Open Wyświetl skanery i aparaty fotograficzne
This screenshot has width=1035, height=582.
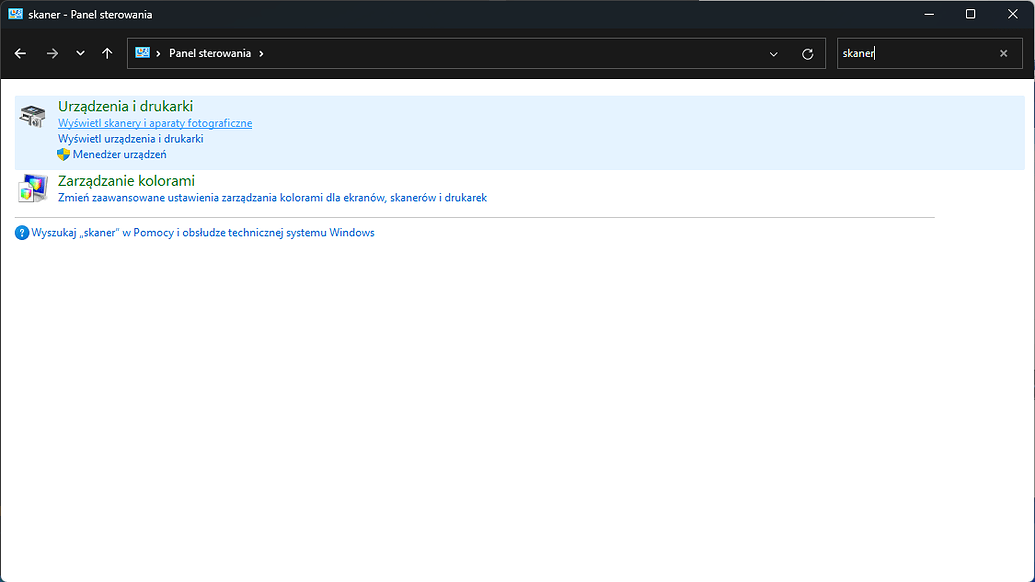point(155,123)
